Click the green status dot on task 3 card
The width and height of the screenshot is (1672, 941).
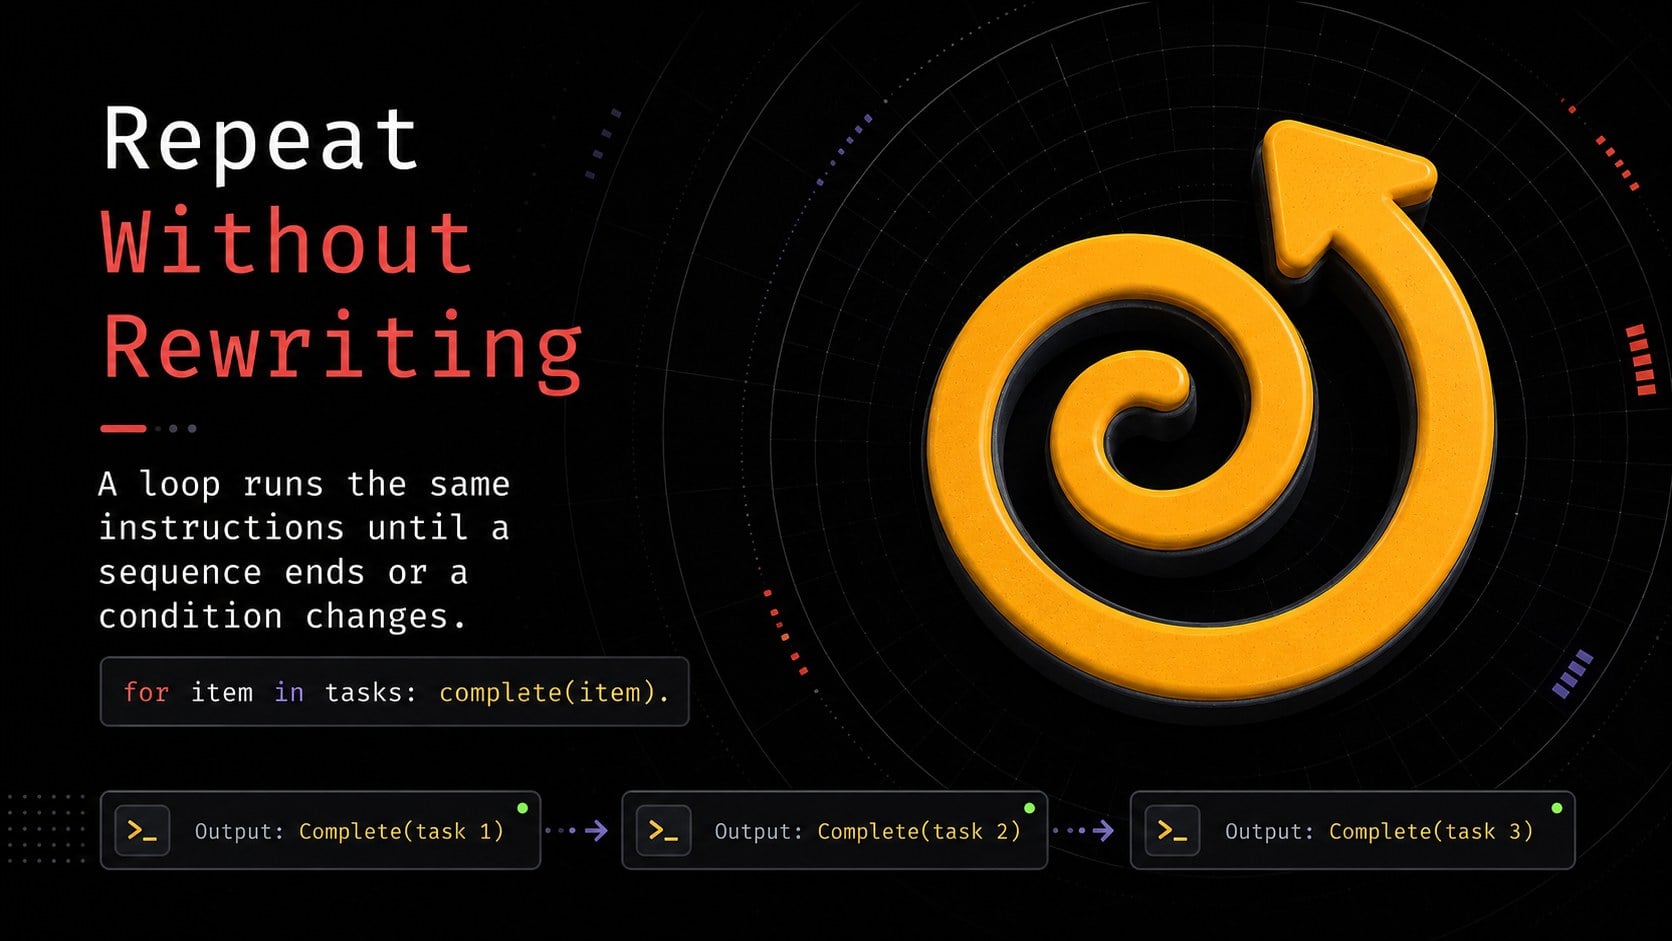coord(1556,808)
